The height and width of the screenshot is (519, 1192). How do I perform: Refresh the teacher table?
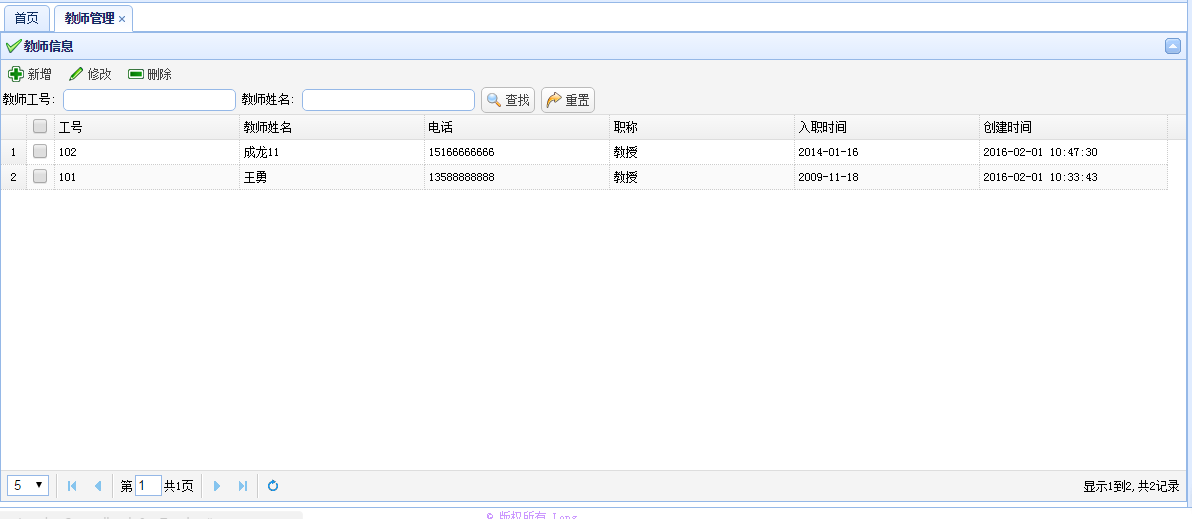coord(273,486)
